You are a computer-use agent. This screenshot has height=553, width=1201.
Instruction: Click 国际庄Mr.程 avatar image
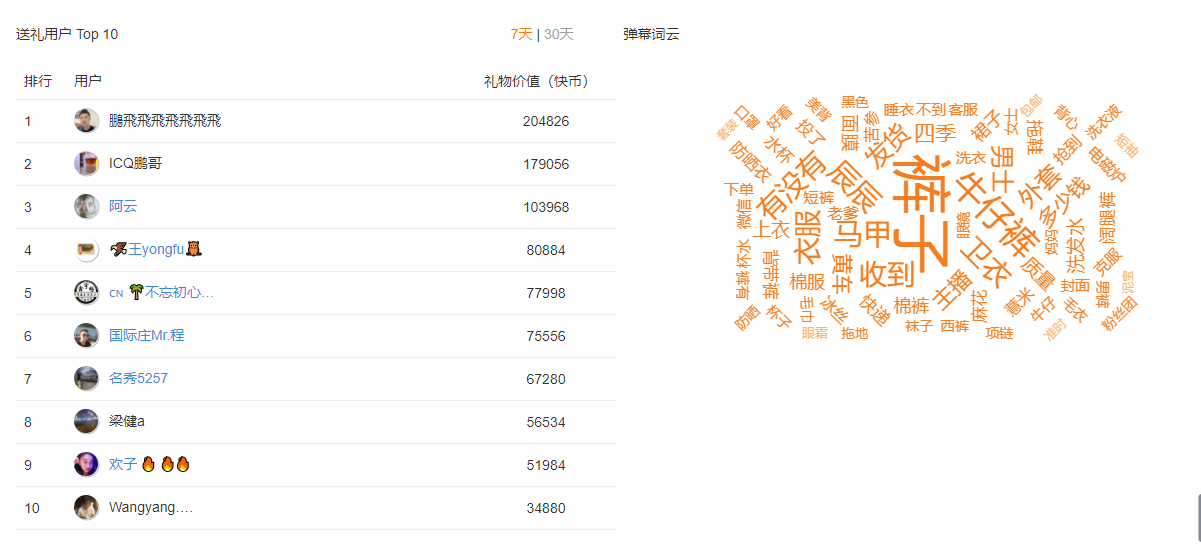click(x=86, y=336)
